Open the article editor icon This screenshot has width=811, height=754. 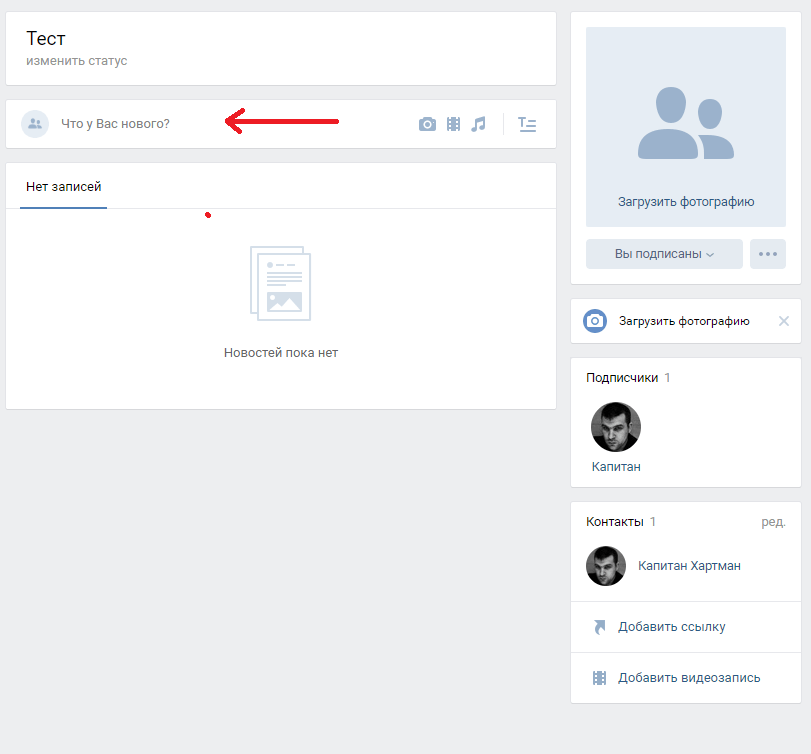(x=527, y=124)
